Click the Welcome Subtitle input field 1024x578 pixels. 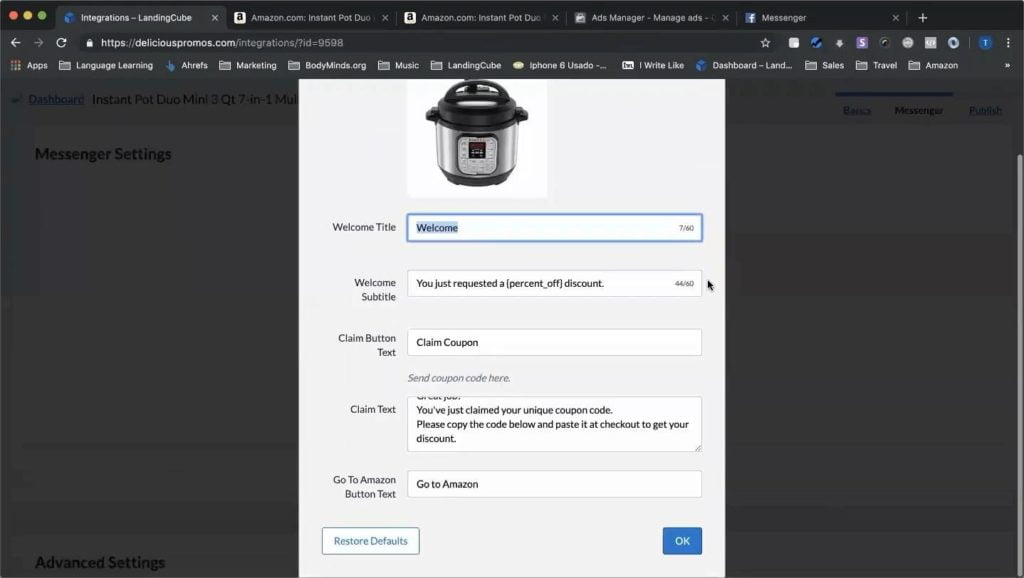(554, 283)
